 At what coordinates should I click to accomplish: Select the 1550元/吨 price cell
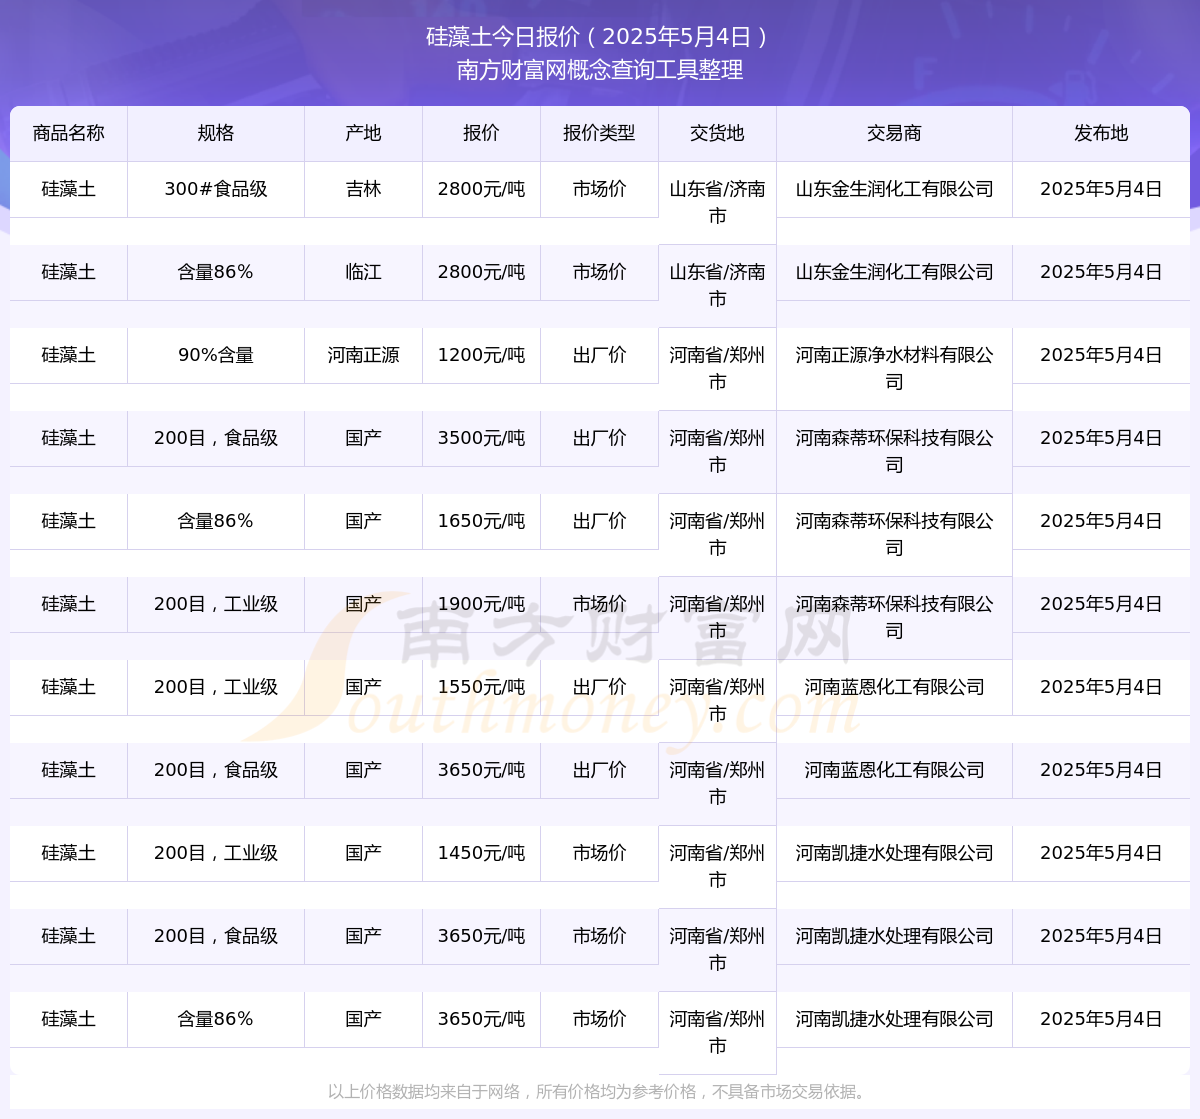point(482,687)
